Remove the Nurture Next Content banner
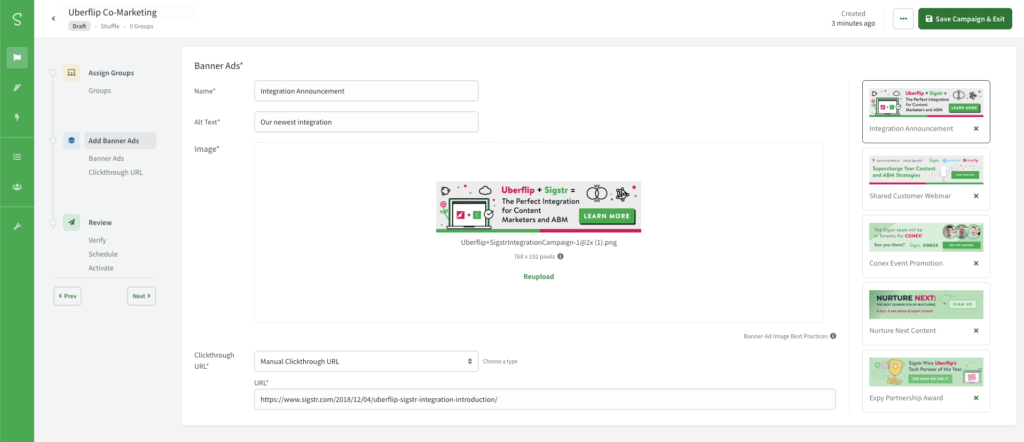Viewport: 1024px width, 442px height. 976,330
